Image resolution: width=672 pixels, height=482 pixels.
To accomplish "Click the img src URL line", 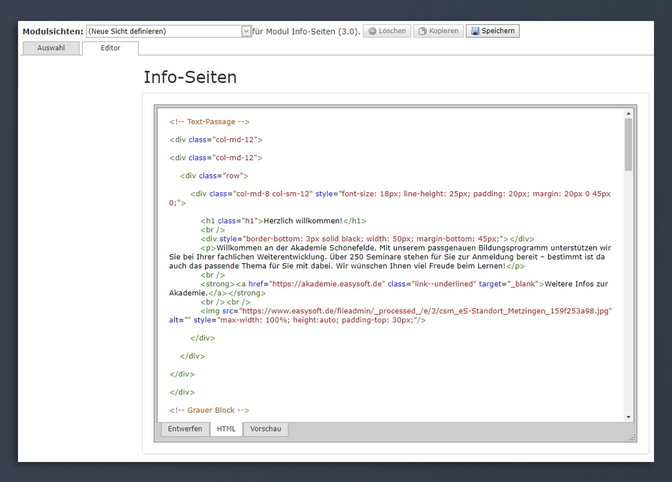I will [x=400, y=311].
